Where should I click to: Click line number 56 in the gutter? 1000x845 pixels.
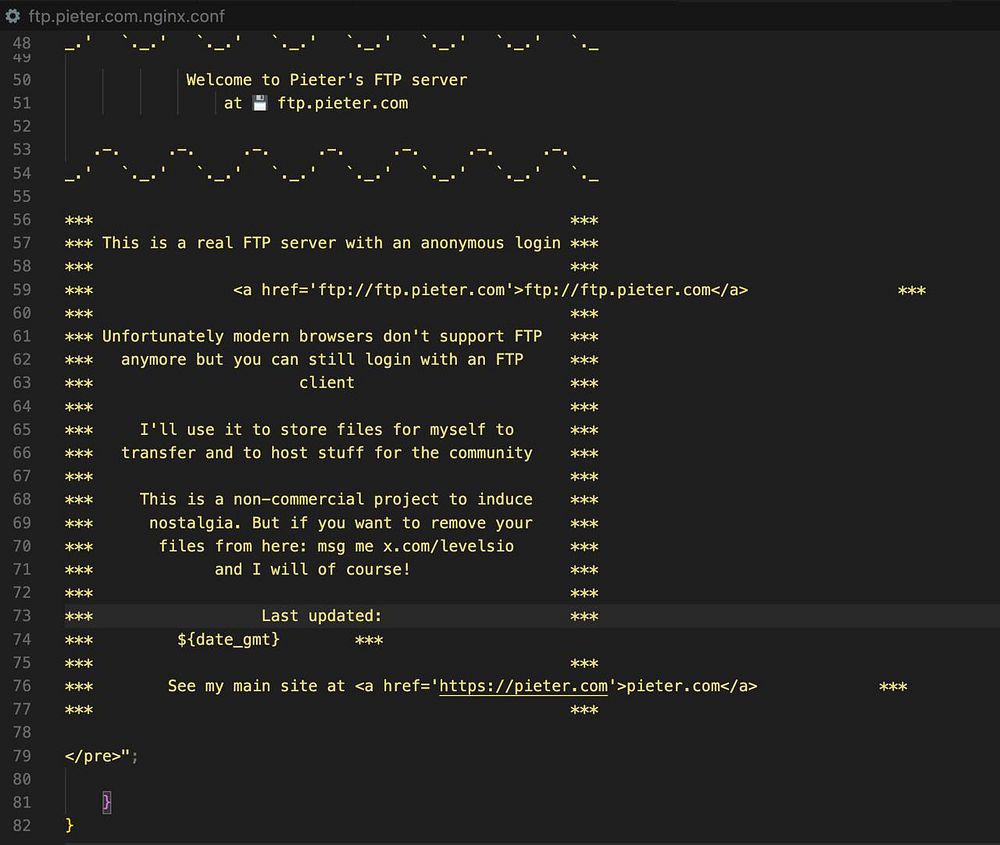[22, 220]
